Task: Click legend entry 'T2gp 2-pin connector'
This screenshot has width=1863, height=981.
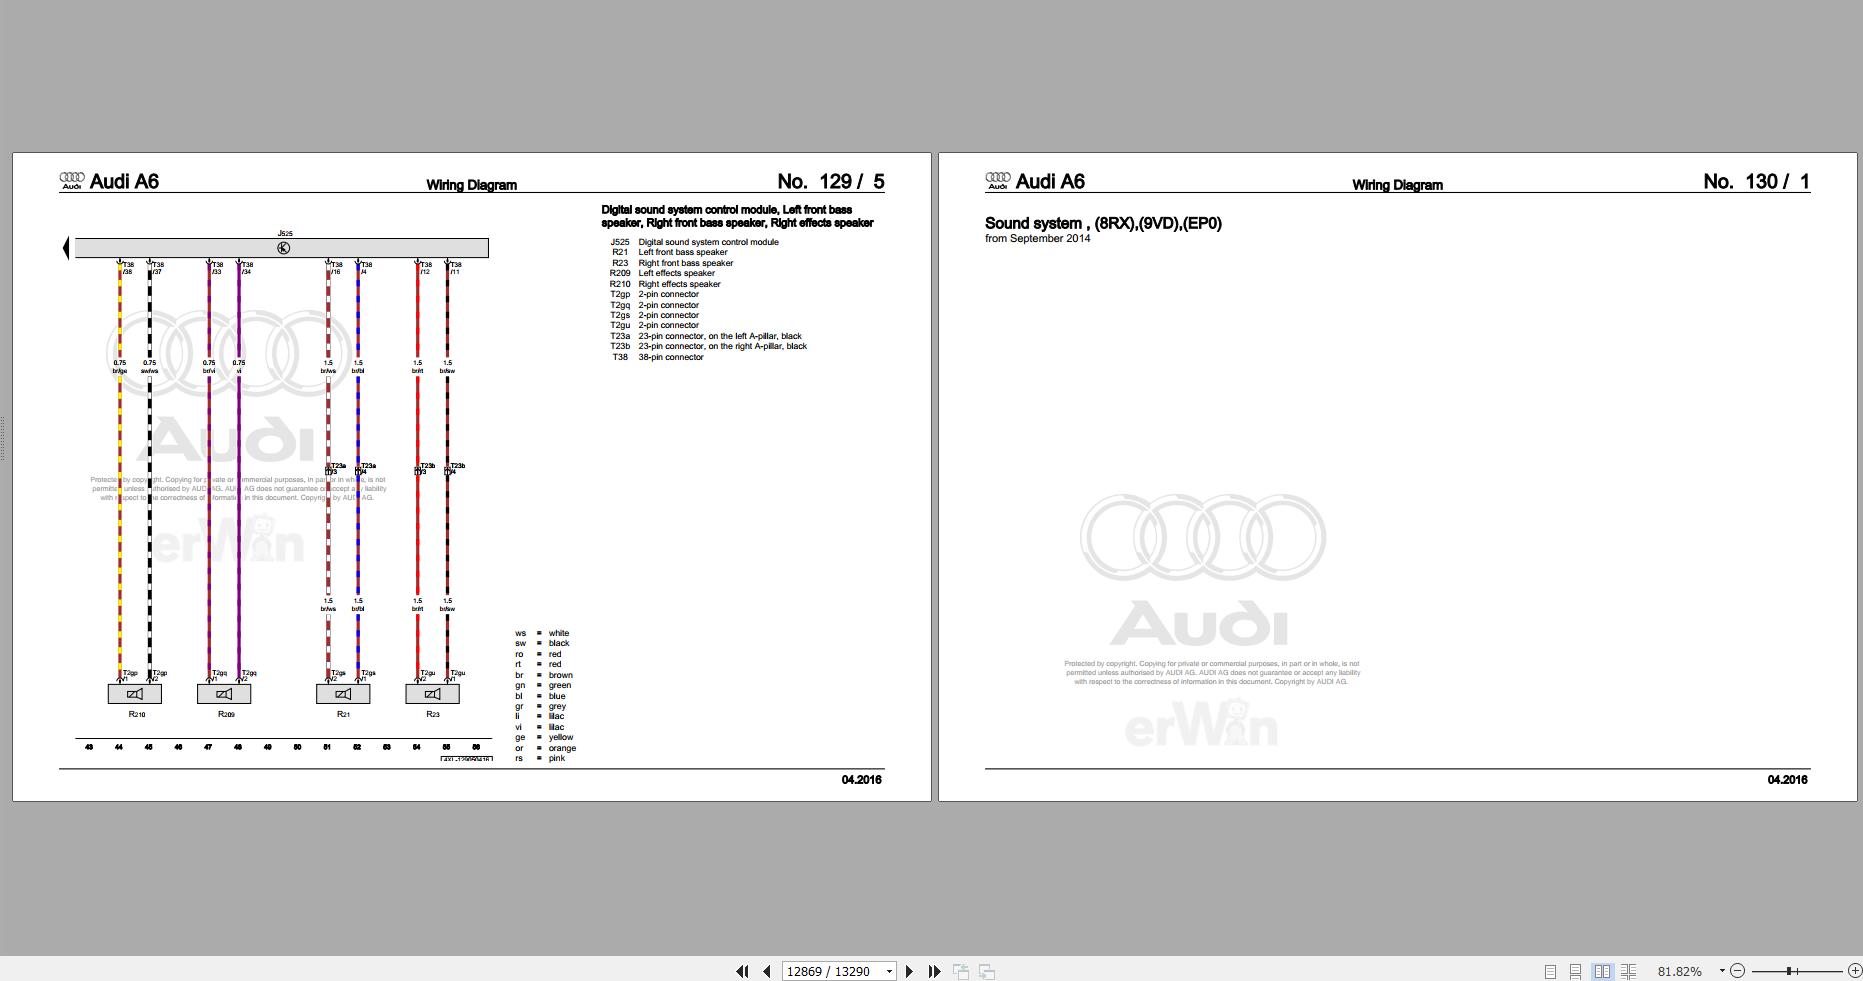Action: [x=654, y=294]
